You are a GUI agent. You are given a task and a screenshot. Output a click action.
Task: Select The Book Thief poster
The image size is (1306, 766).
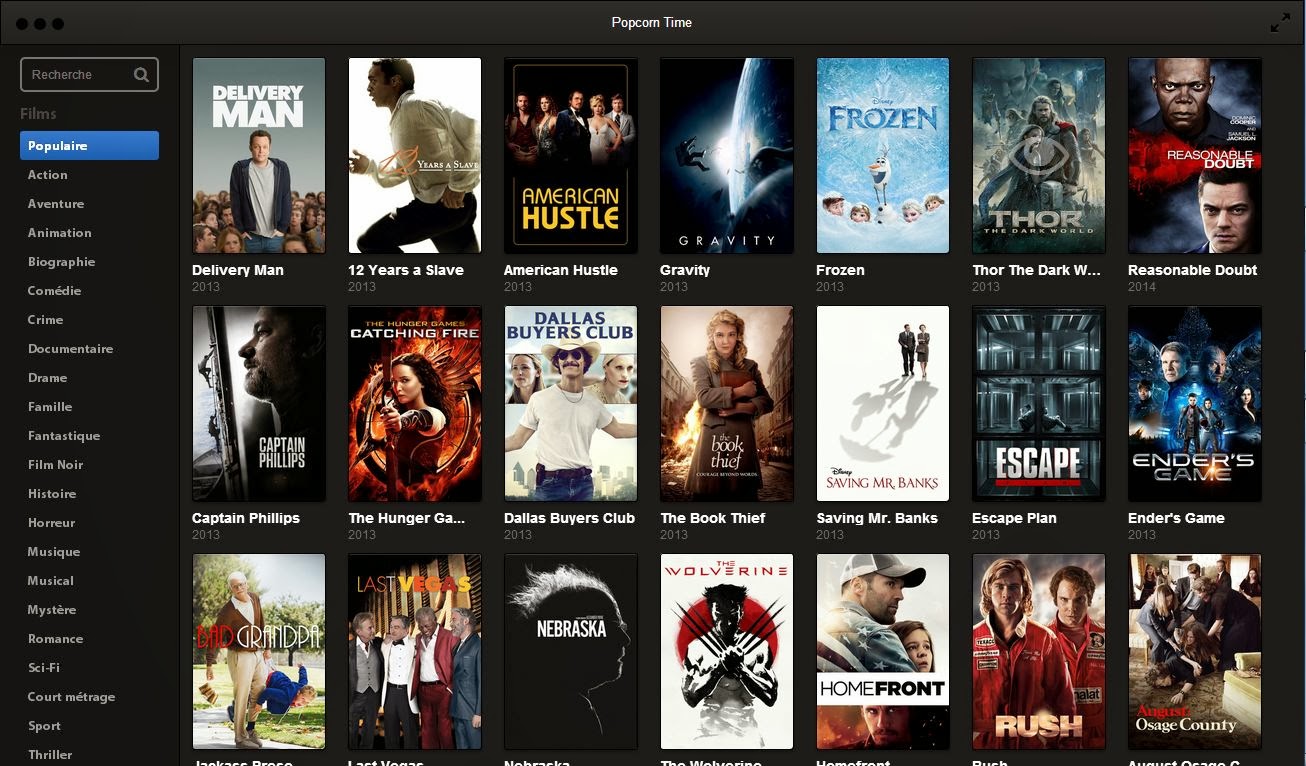[x=727, y=403]
